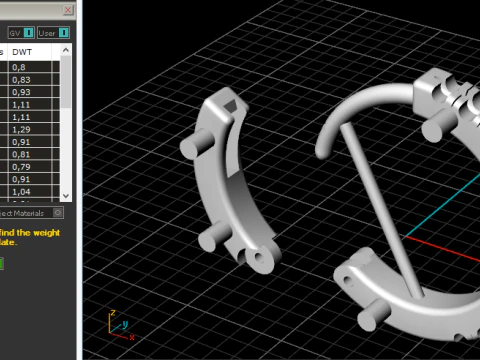The width and height of the screenshot is (480, 360).
Task: Toggle the GV switch
Action: 21,33
